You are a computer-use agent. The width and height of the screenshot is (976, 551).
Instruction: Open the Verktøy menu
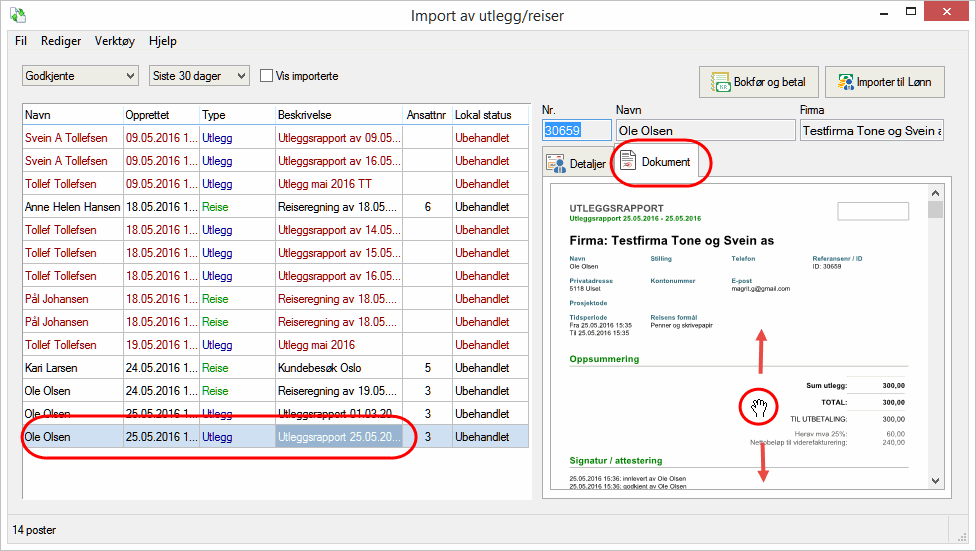tap(115, 41)
